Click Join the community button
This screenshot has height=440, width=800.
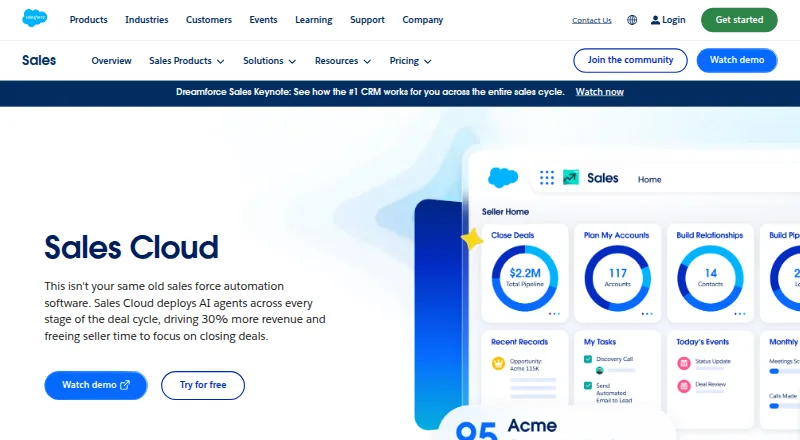click(630, 60)
